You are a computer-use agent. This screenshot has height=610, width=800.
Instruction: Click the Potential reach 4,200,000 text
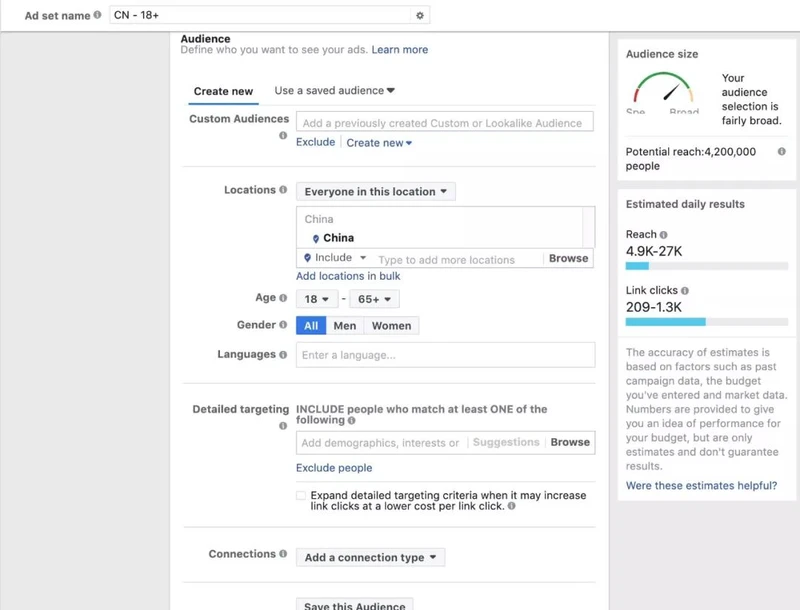(x=690, y=159)
